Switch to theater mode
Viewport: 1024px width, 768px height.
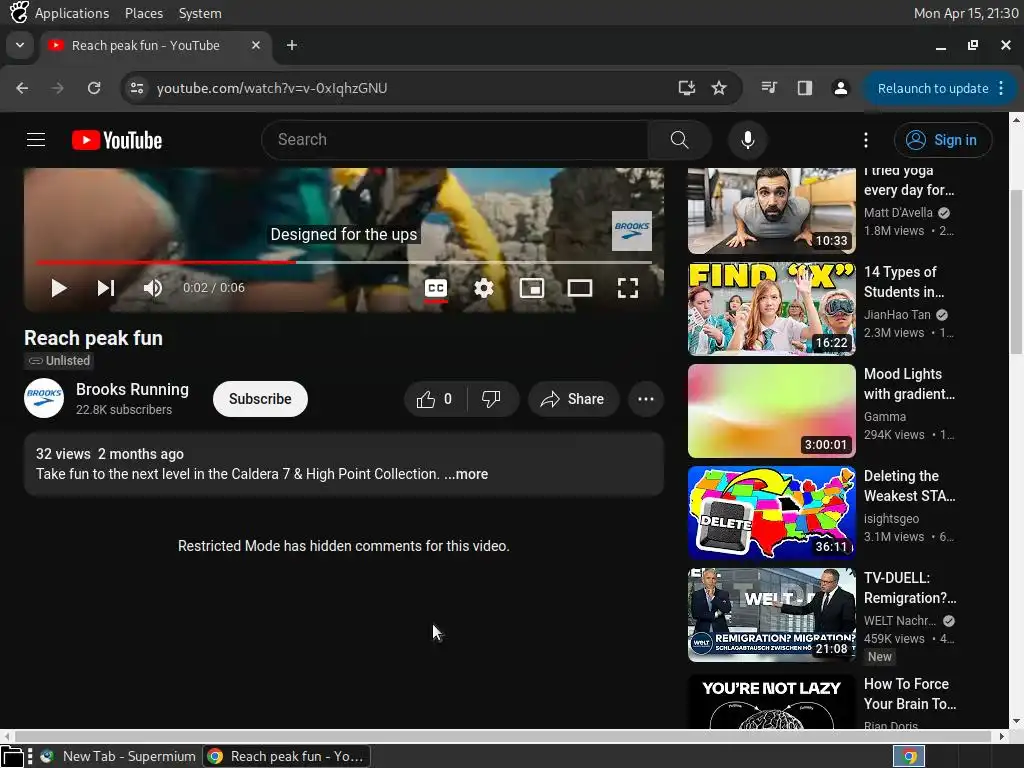click(580, 288)
